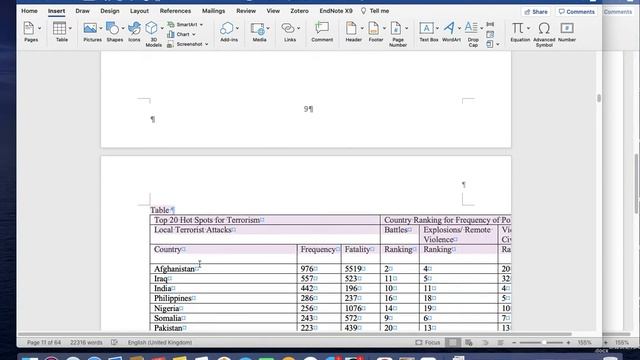Expand the Shapes dropdown arrow
640x360 pixels.
point(123,29)
